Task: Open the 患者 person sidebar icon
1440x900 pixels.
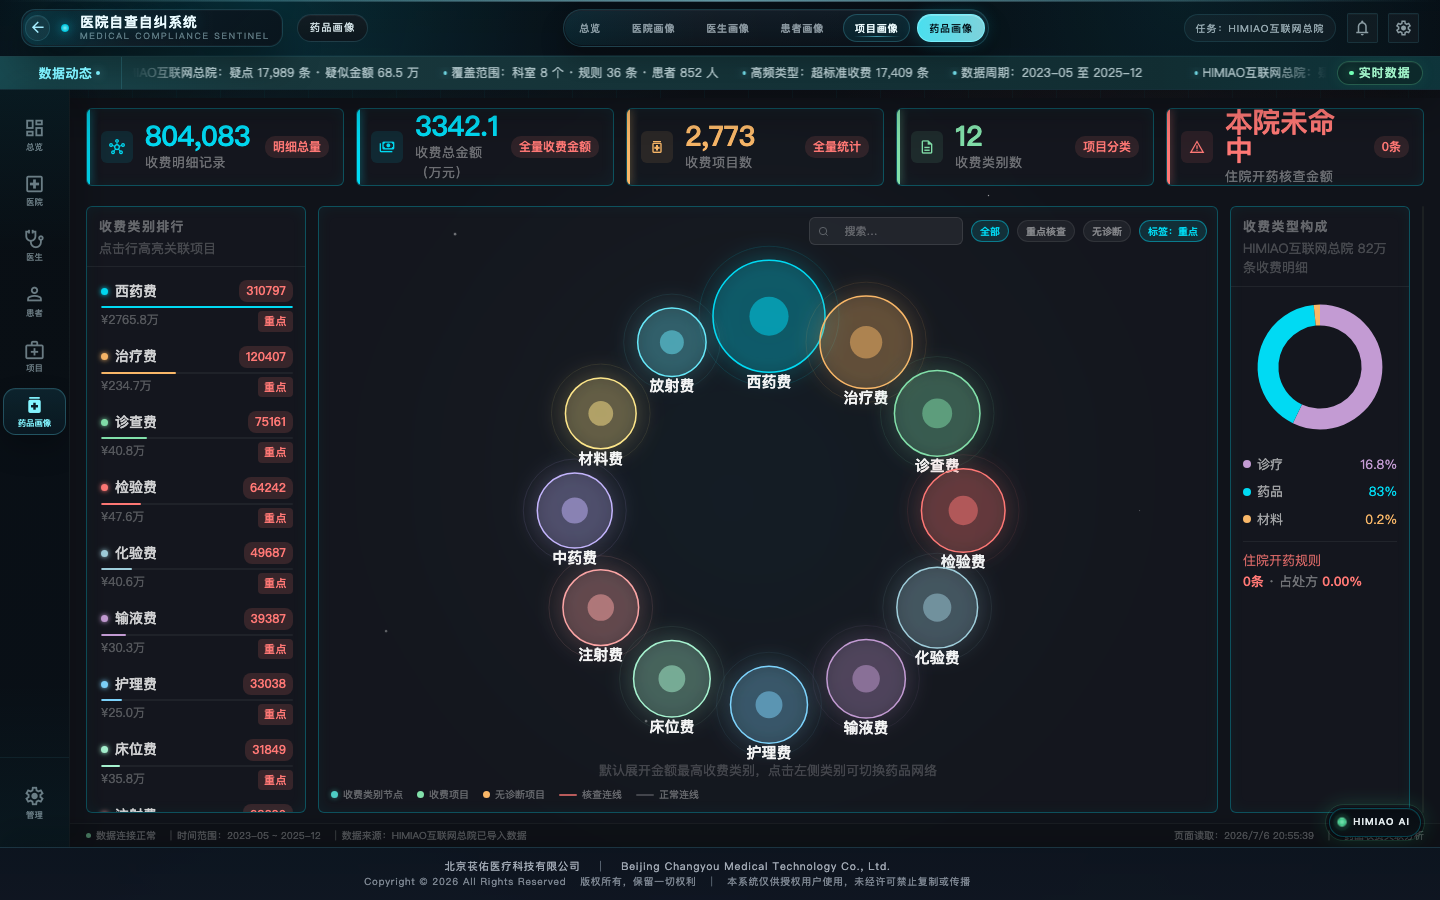Action: pos(34,301)
